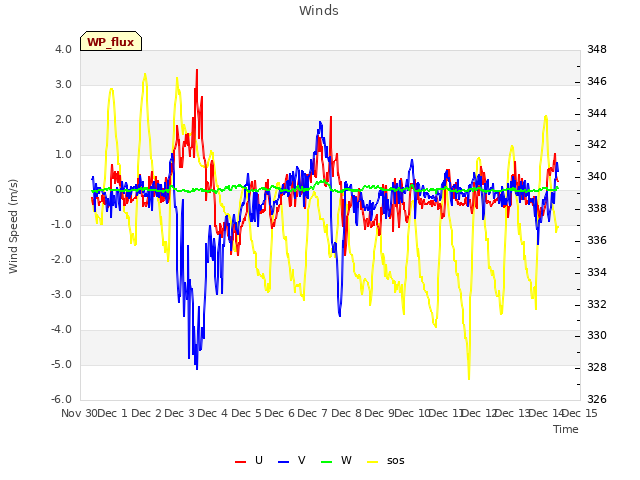Click the 330 right axis label
The height and width of the screenshot is (480, 640).
pyautogui.click(x=597, y=336)
